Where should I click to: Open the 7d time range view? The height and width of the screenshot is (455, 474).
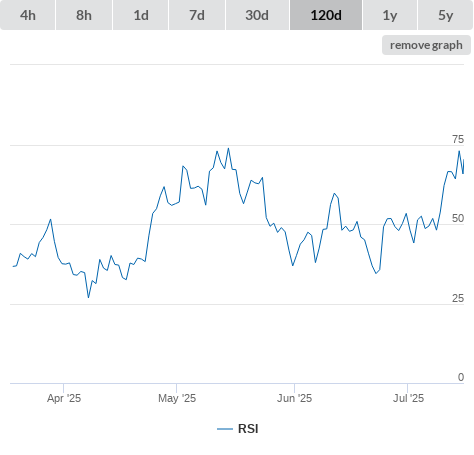click(197, 15)
